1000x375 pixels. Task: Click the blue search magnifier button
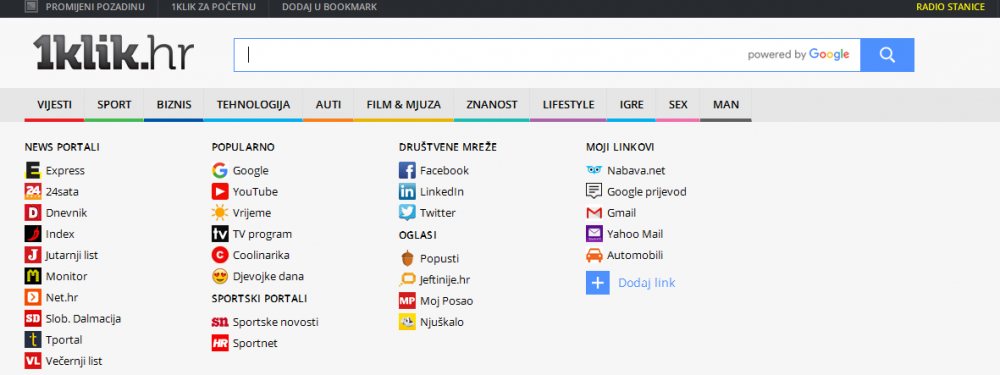887,55
